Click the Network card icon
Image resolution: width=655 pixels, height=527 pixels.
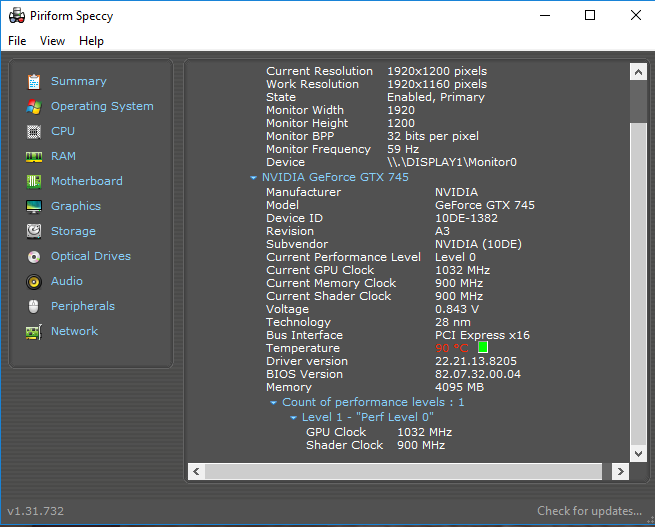pos(34,332)
